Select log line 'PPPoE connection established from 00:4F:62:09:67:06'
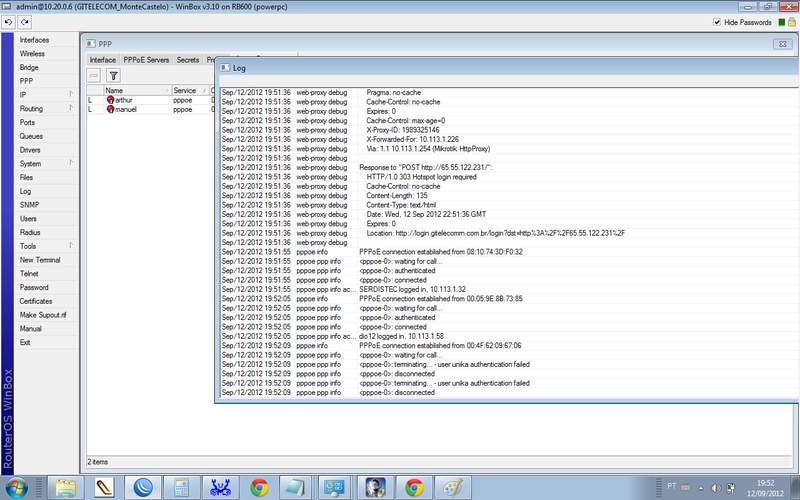Viewport: 800px width, 500px height. (440, 345)
